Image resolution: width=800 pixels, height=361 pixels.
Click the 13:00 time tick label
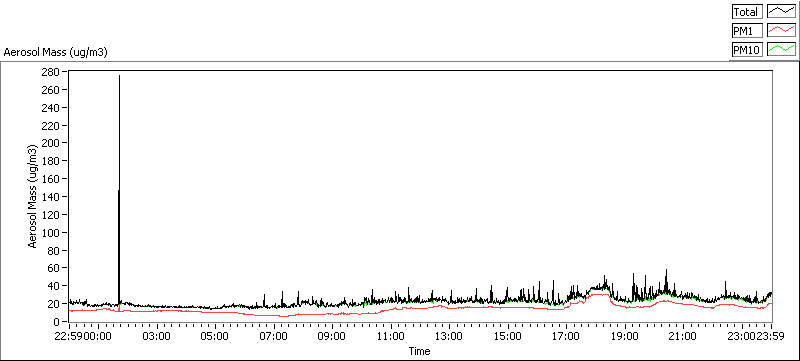pos(449,336)
